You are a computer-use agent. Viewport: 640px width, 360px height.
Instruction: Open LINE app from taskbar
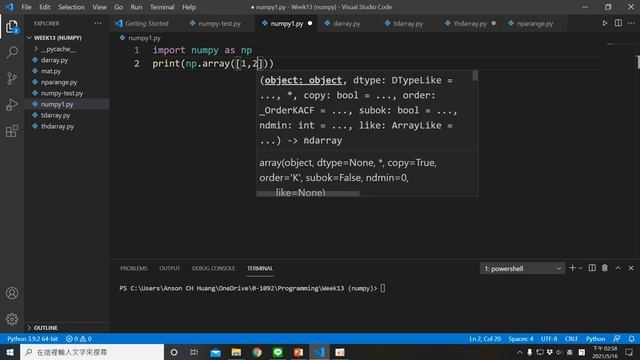coord(278,352)
